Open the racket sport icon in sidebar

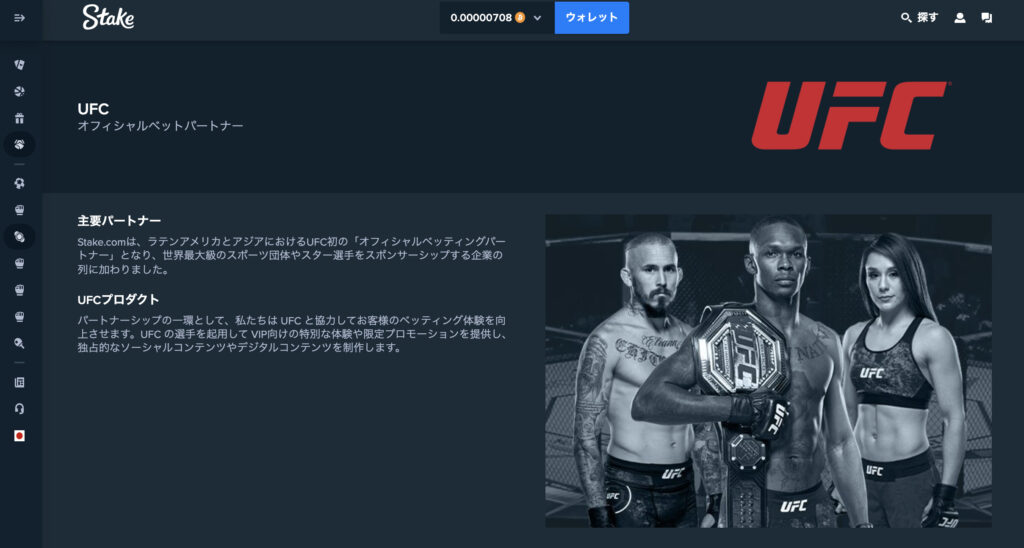(x=20, y=343)
